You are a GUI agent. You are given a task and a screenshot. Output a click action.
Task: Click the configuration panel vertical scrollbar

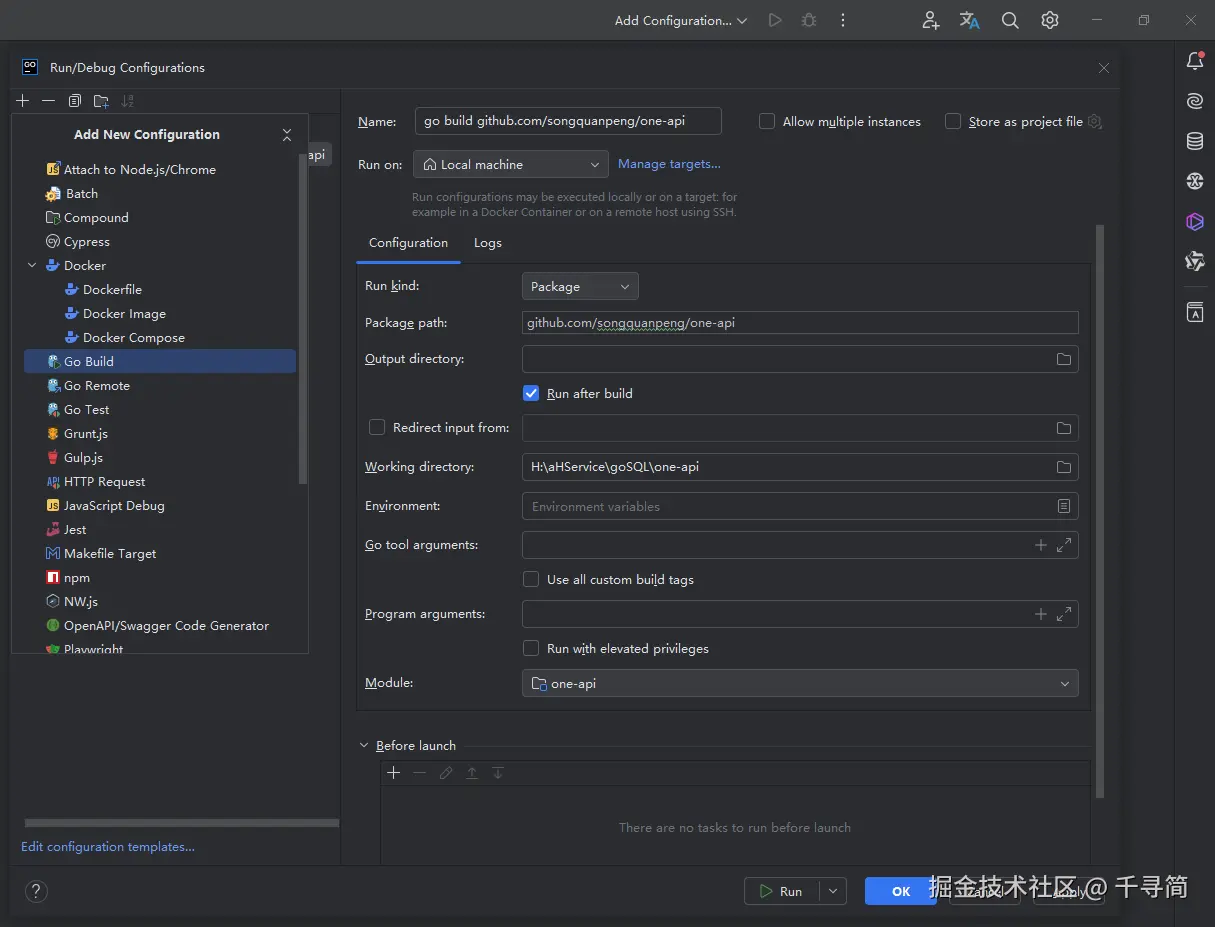click(x=1100, y=510)
